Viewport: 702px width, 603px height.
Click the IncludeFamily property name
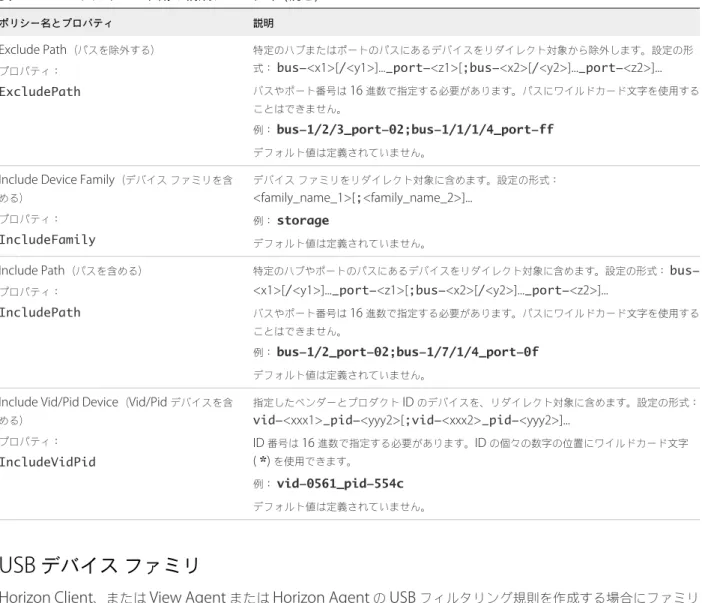[48, 239]
